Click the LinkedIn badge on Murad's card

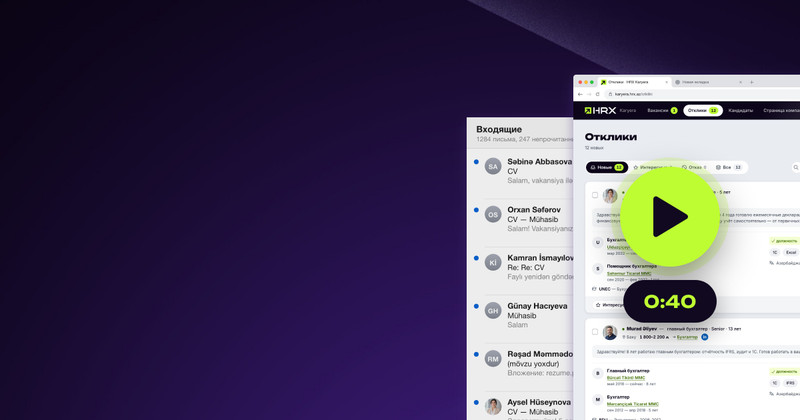click(x=705, y=337)
